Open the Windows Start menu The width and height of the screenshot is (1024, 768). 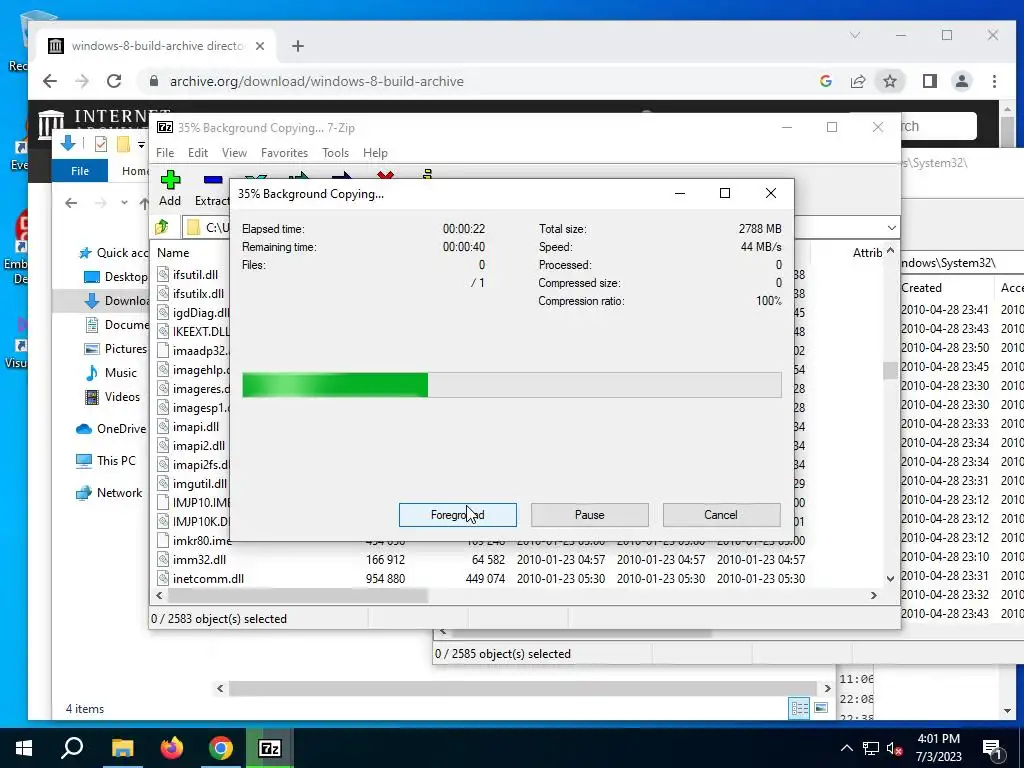pyautogui.click(x=24, y=748)
